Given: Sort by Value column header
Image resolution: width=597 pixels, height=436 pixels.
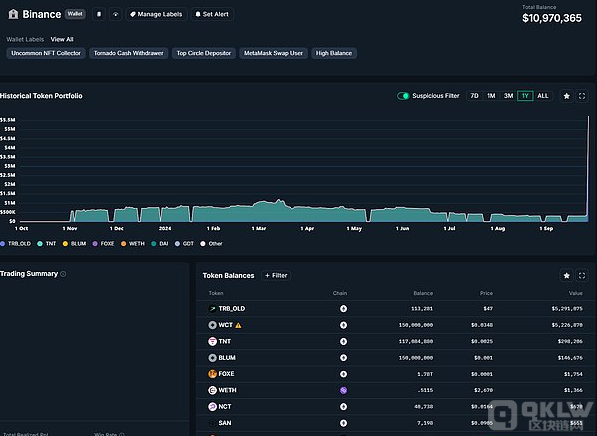Looking at the screenshot, I should [576, 293].
